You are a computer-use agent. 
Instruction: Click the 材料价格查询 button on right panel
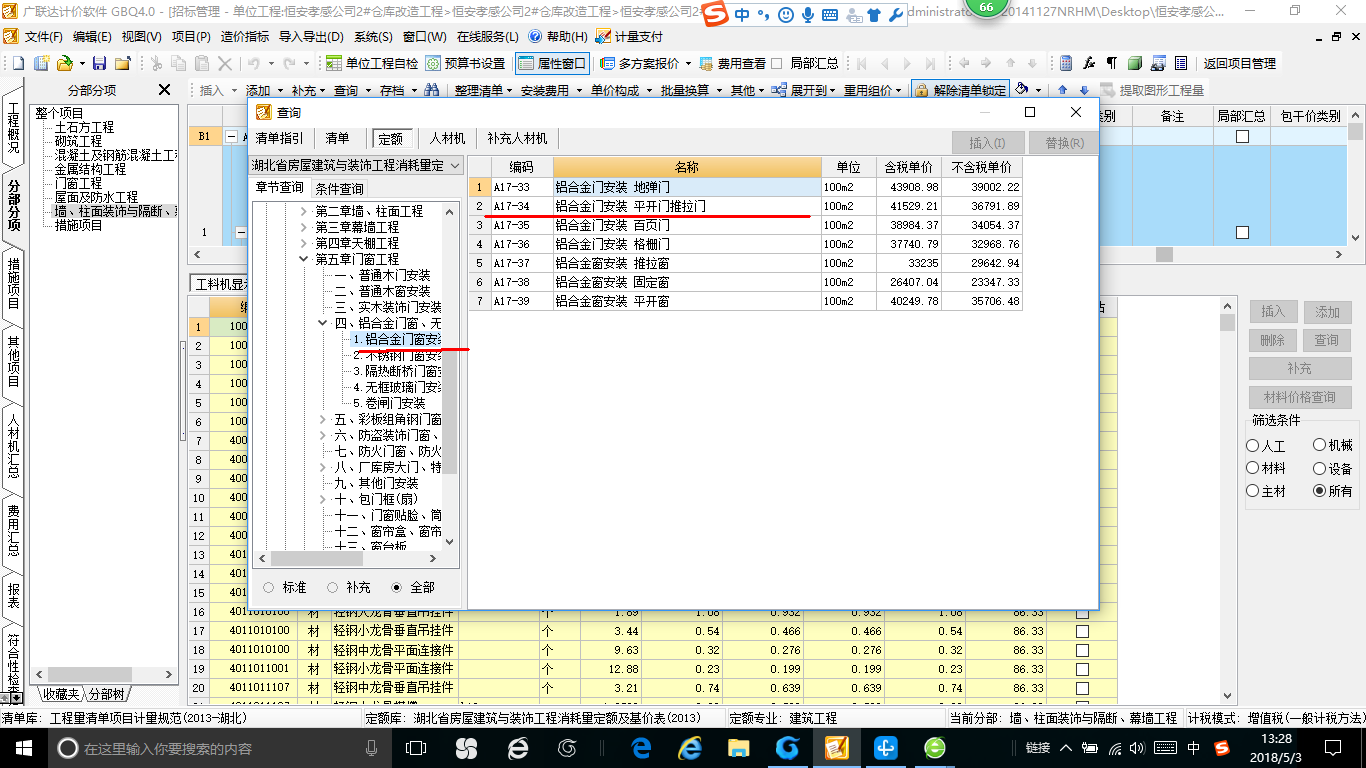pyautogui.click(x=1299, y=397)
